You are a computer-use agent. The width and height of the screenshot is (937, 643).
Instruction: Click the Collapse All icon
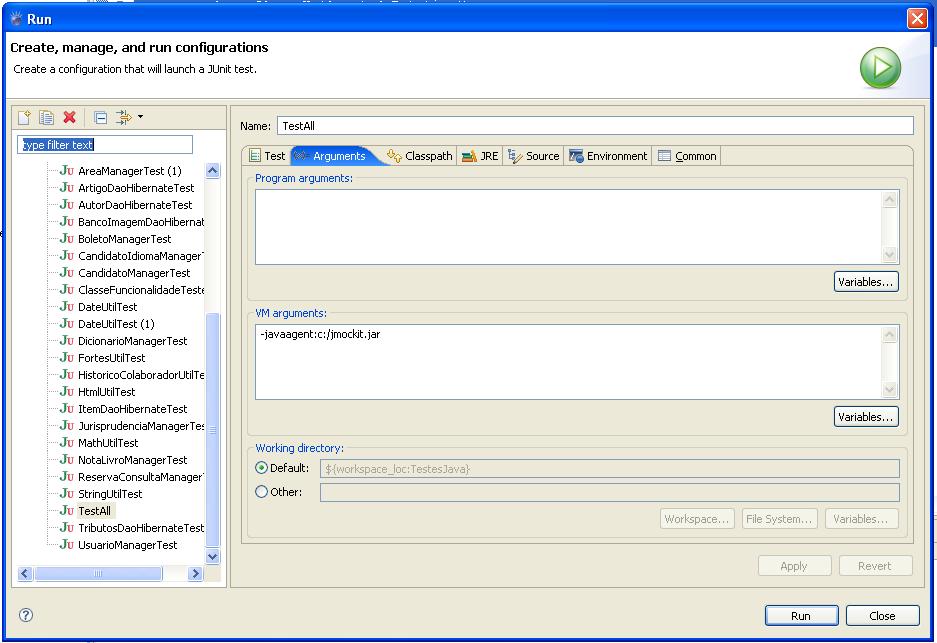[101, 118]
